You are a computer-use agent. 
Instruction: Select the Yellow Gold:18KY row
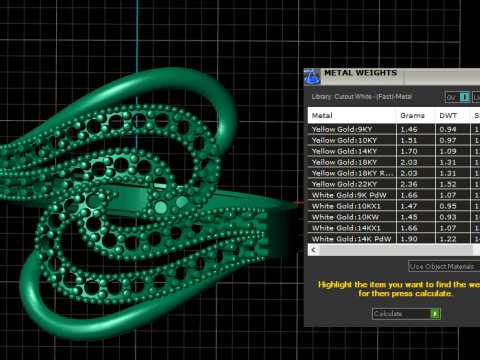pyautogui.click(x=393, y=162)
